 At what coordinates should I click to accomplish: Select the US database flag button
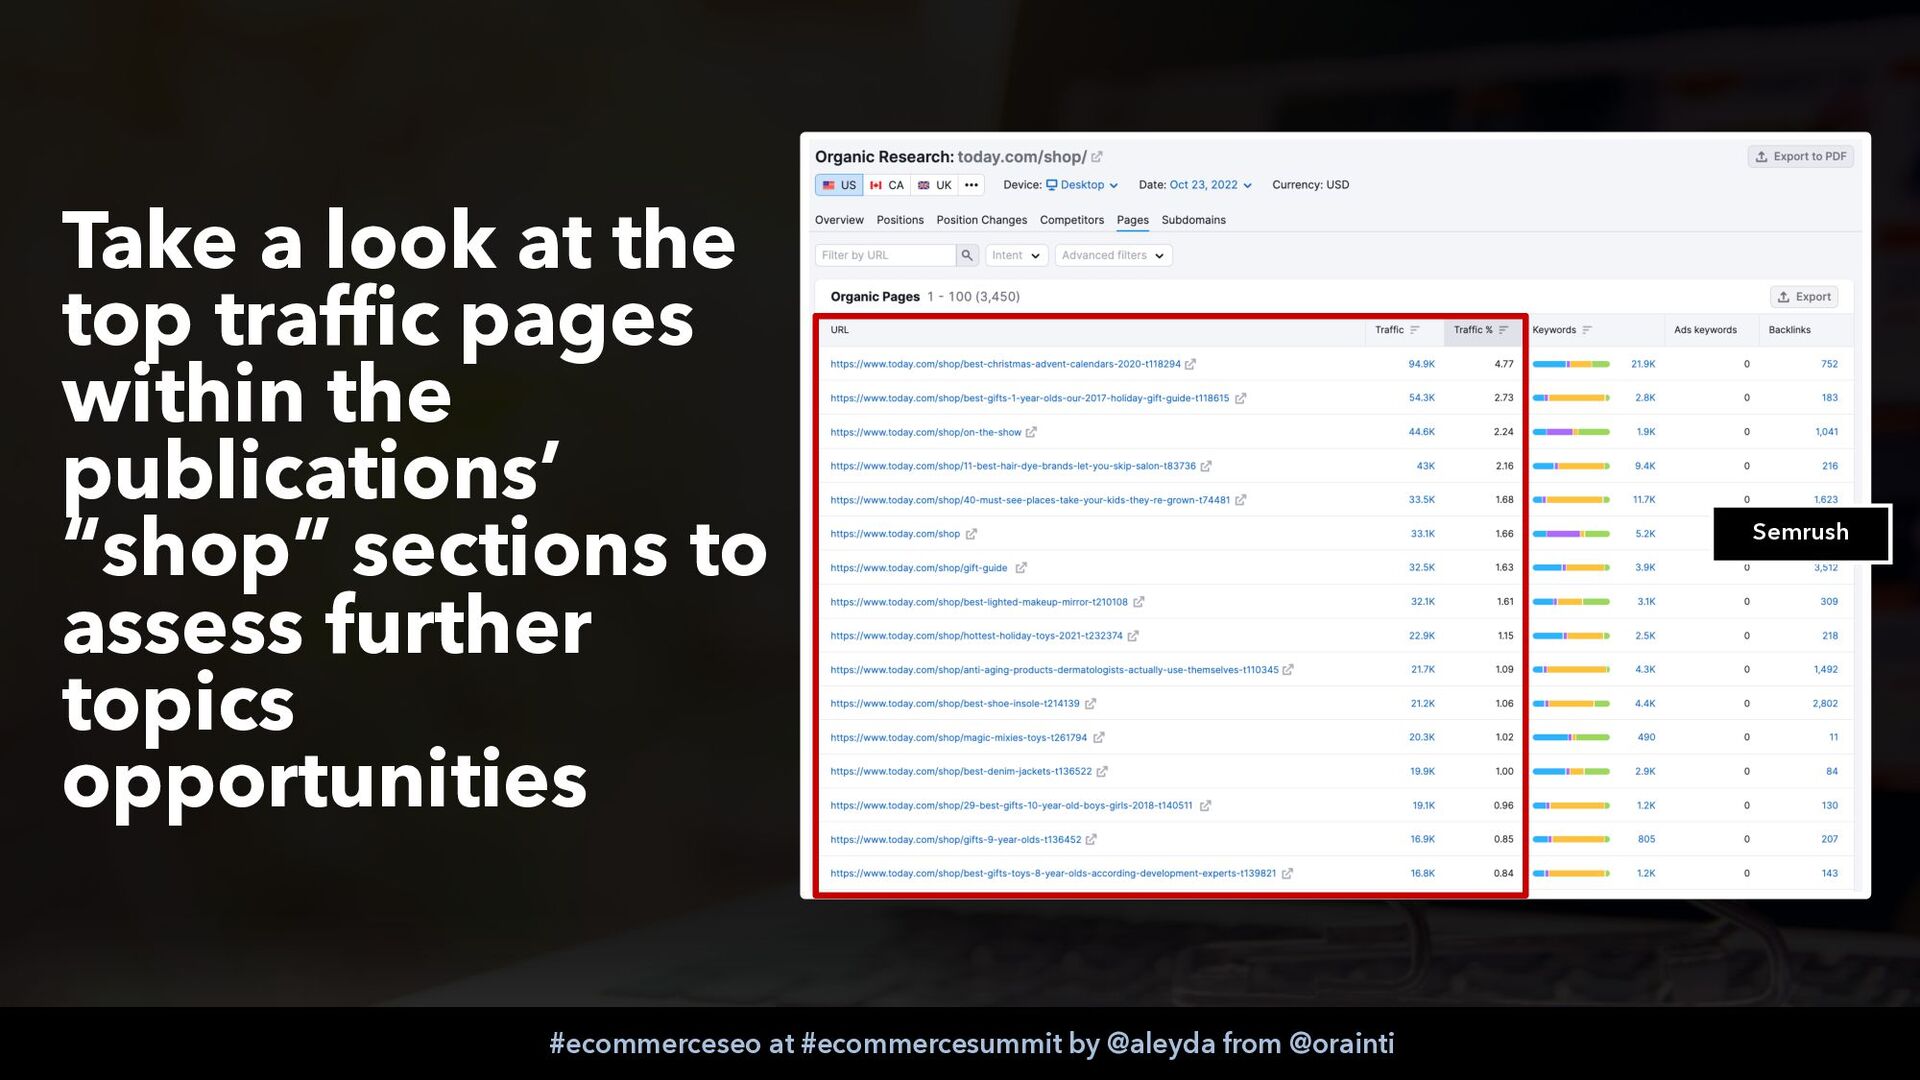click(839, 185)
